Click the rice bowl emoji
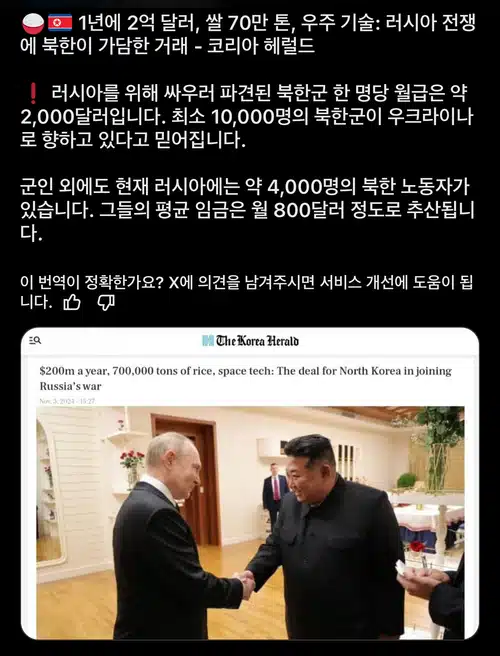This screenshot has height=656, width=500. pyautogui.click(x=33, y=23)
